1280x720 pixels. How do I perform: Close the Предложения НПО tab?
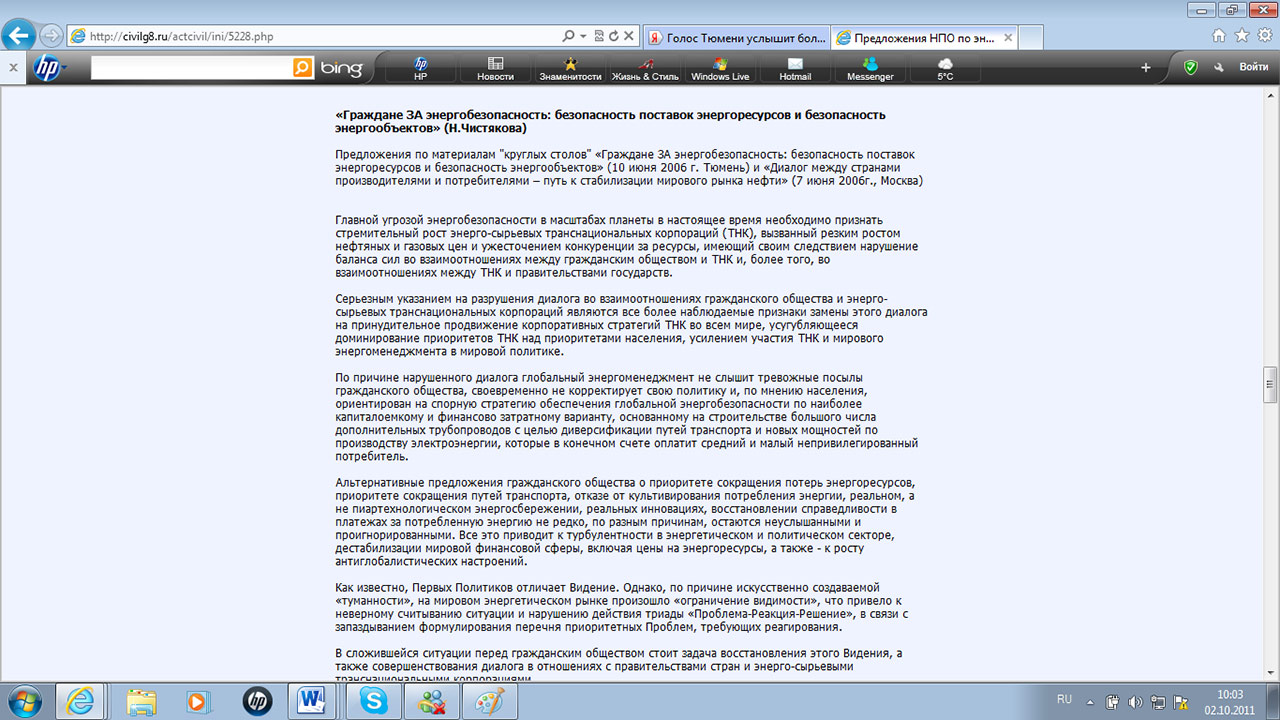point(1007,38)
